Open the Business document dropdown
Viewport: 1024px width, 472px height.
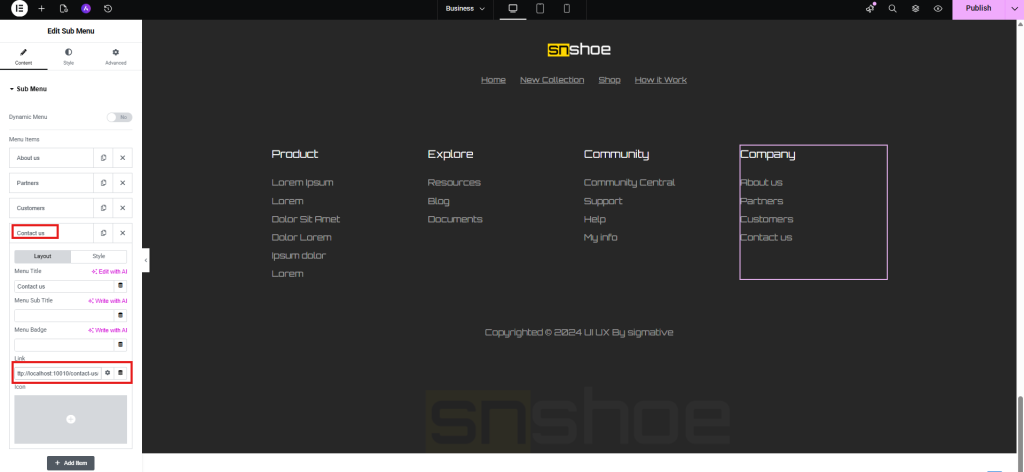tap(465, 8)
